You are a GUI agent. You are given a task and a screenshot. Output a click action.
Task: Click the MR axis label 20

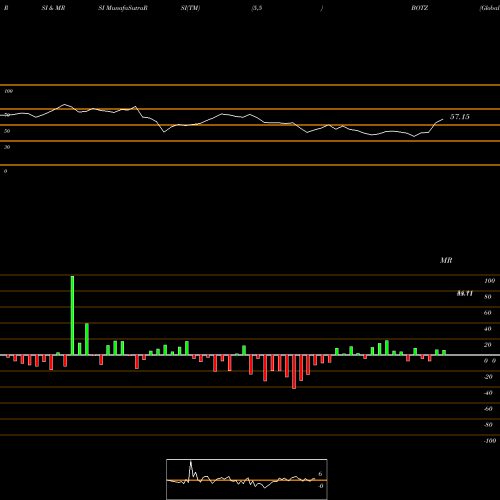[487, 345]
